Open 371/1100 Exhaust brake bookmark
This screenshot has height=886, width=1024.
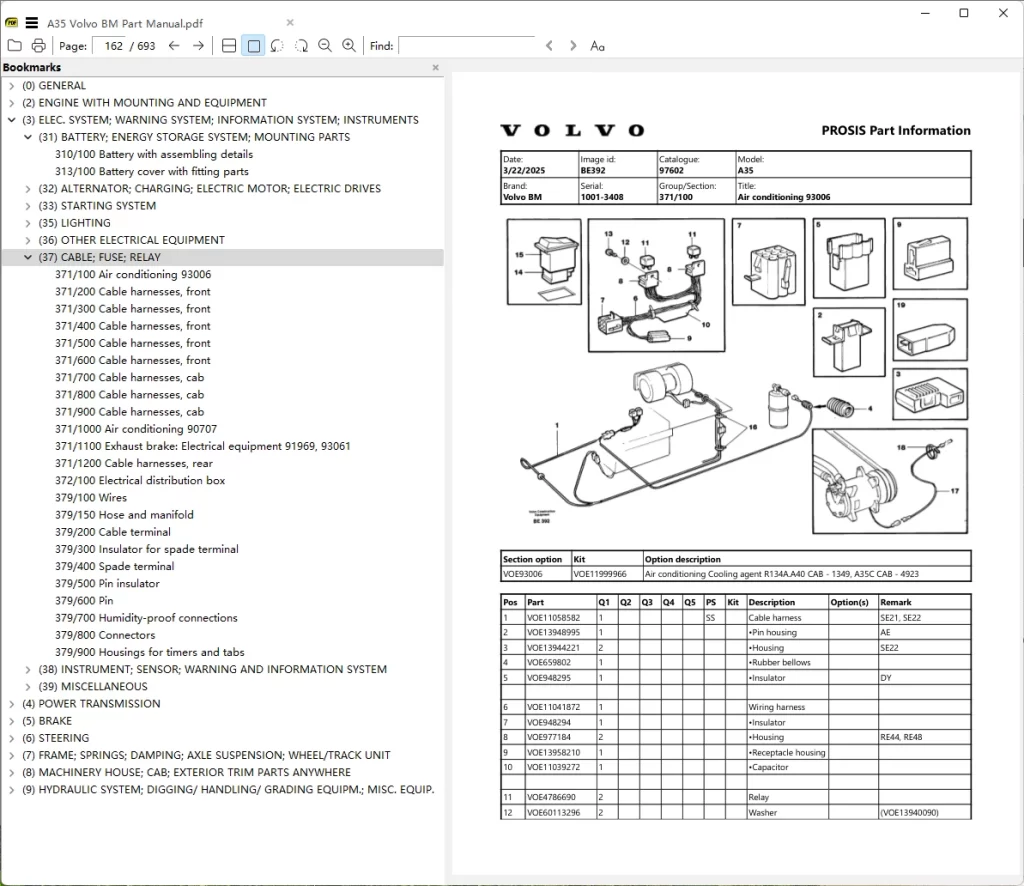pos(202,446)
